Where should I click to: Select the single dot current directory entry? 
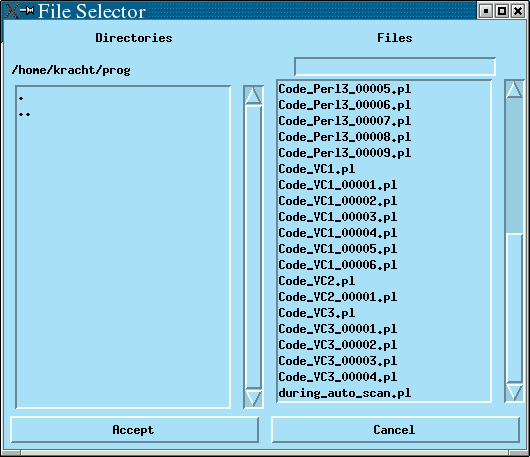pos(21,98)
